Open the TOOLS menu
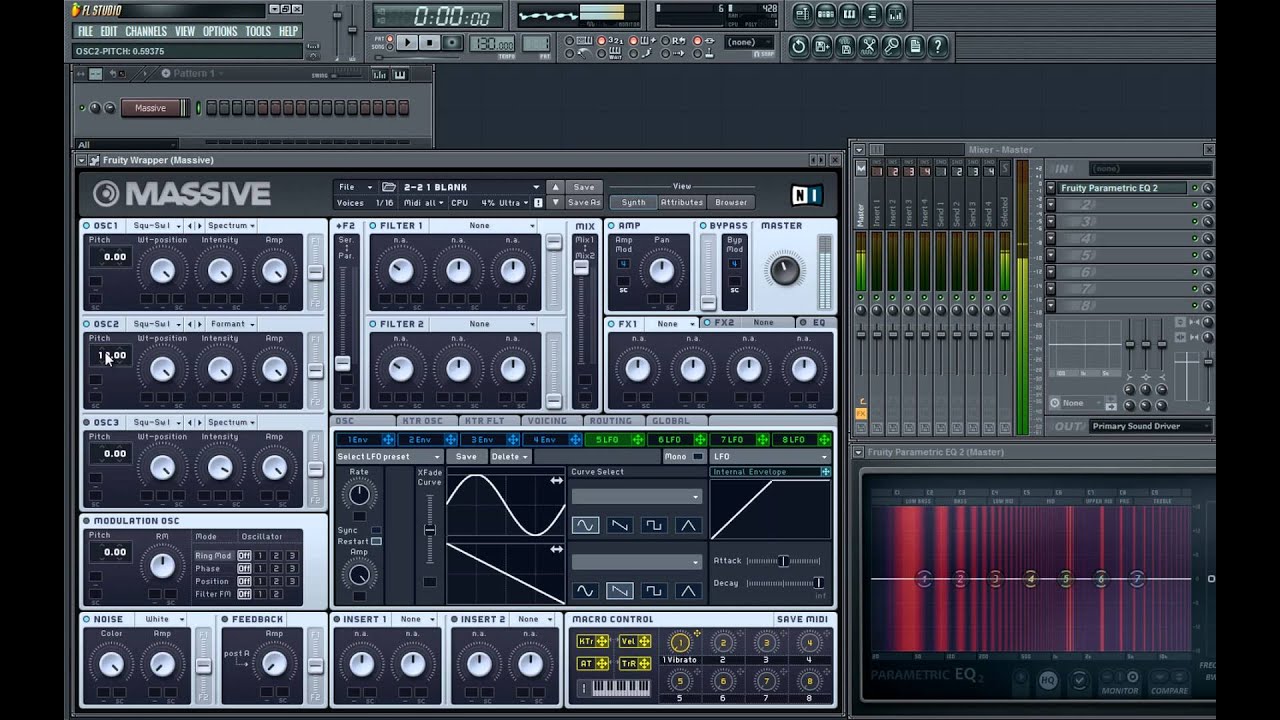1280x720 pixels. click(258, 32)
